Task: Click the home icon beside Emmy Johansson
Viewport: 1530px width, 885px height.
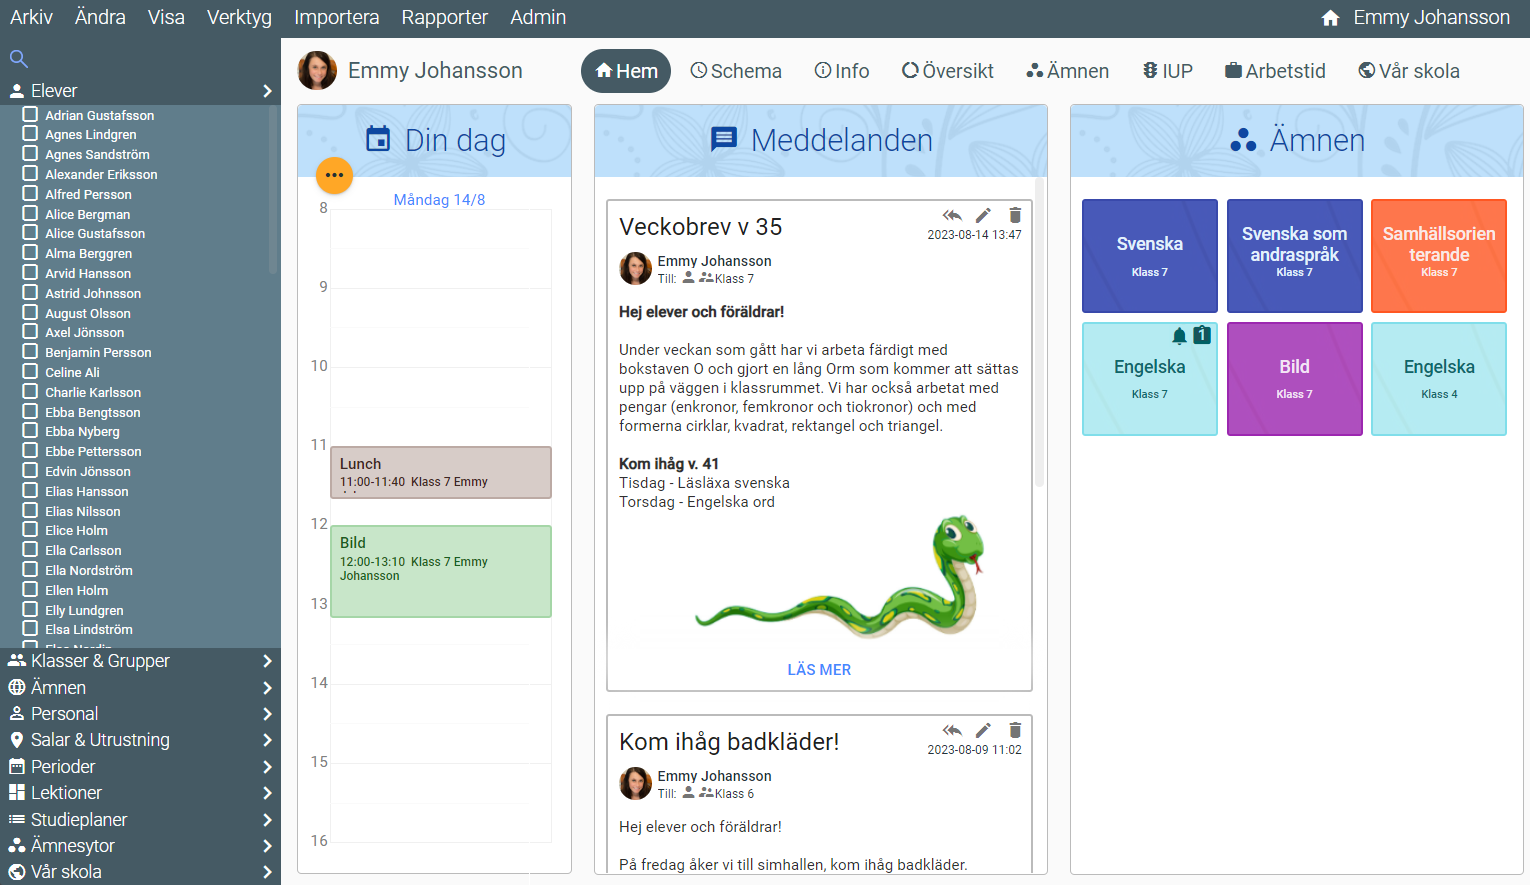Action: coord(1330,18)
